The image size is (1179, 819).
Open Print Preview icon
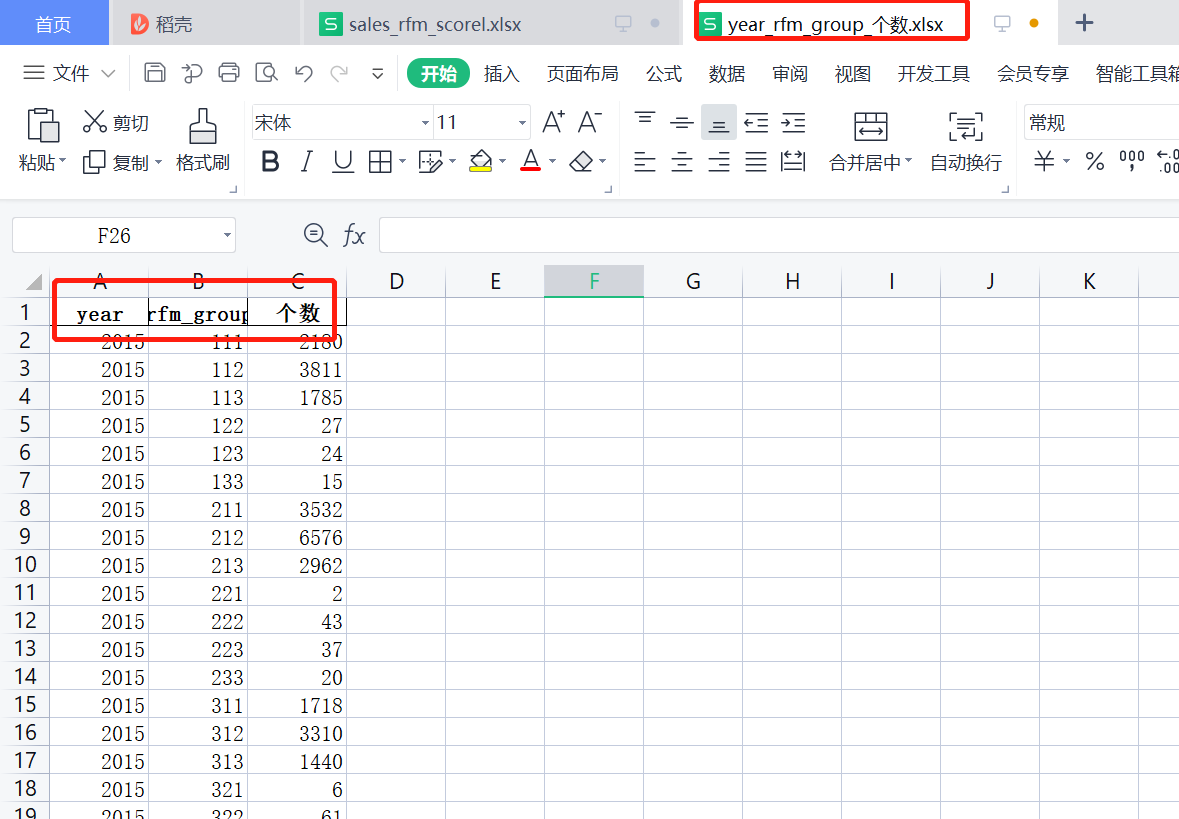pos(266,73)
